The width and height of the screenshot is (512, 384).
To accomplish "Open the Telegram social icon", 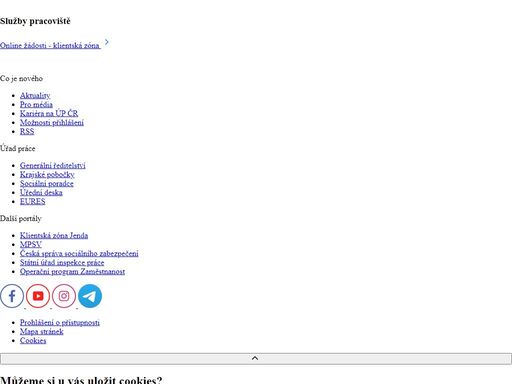I will tap(90, 296).
